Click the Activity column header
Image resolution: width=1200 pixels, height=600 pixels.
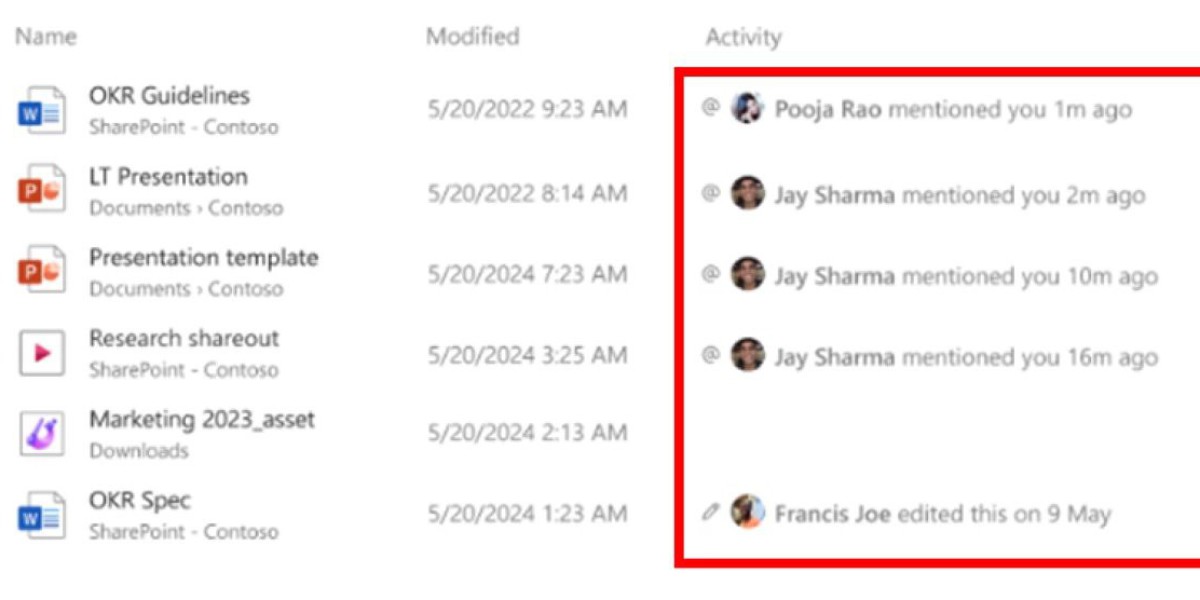click(743, 38)
